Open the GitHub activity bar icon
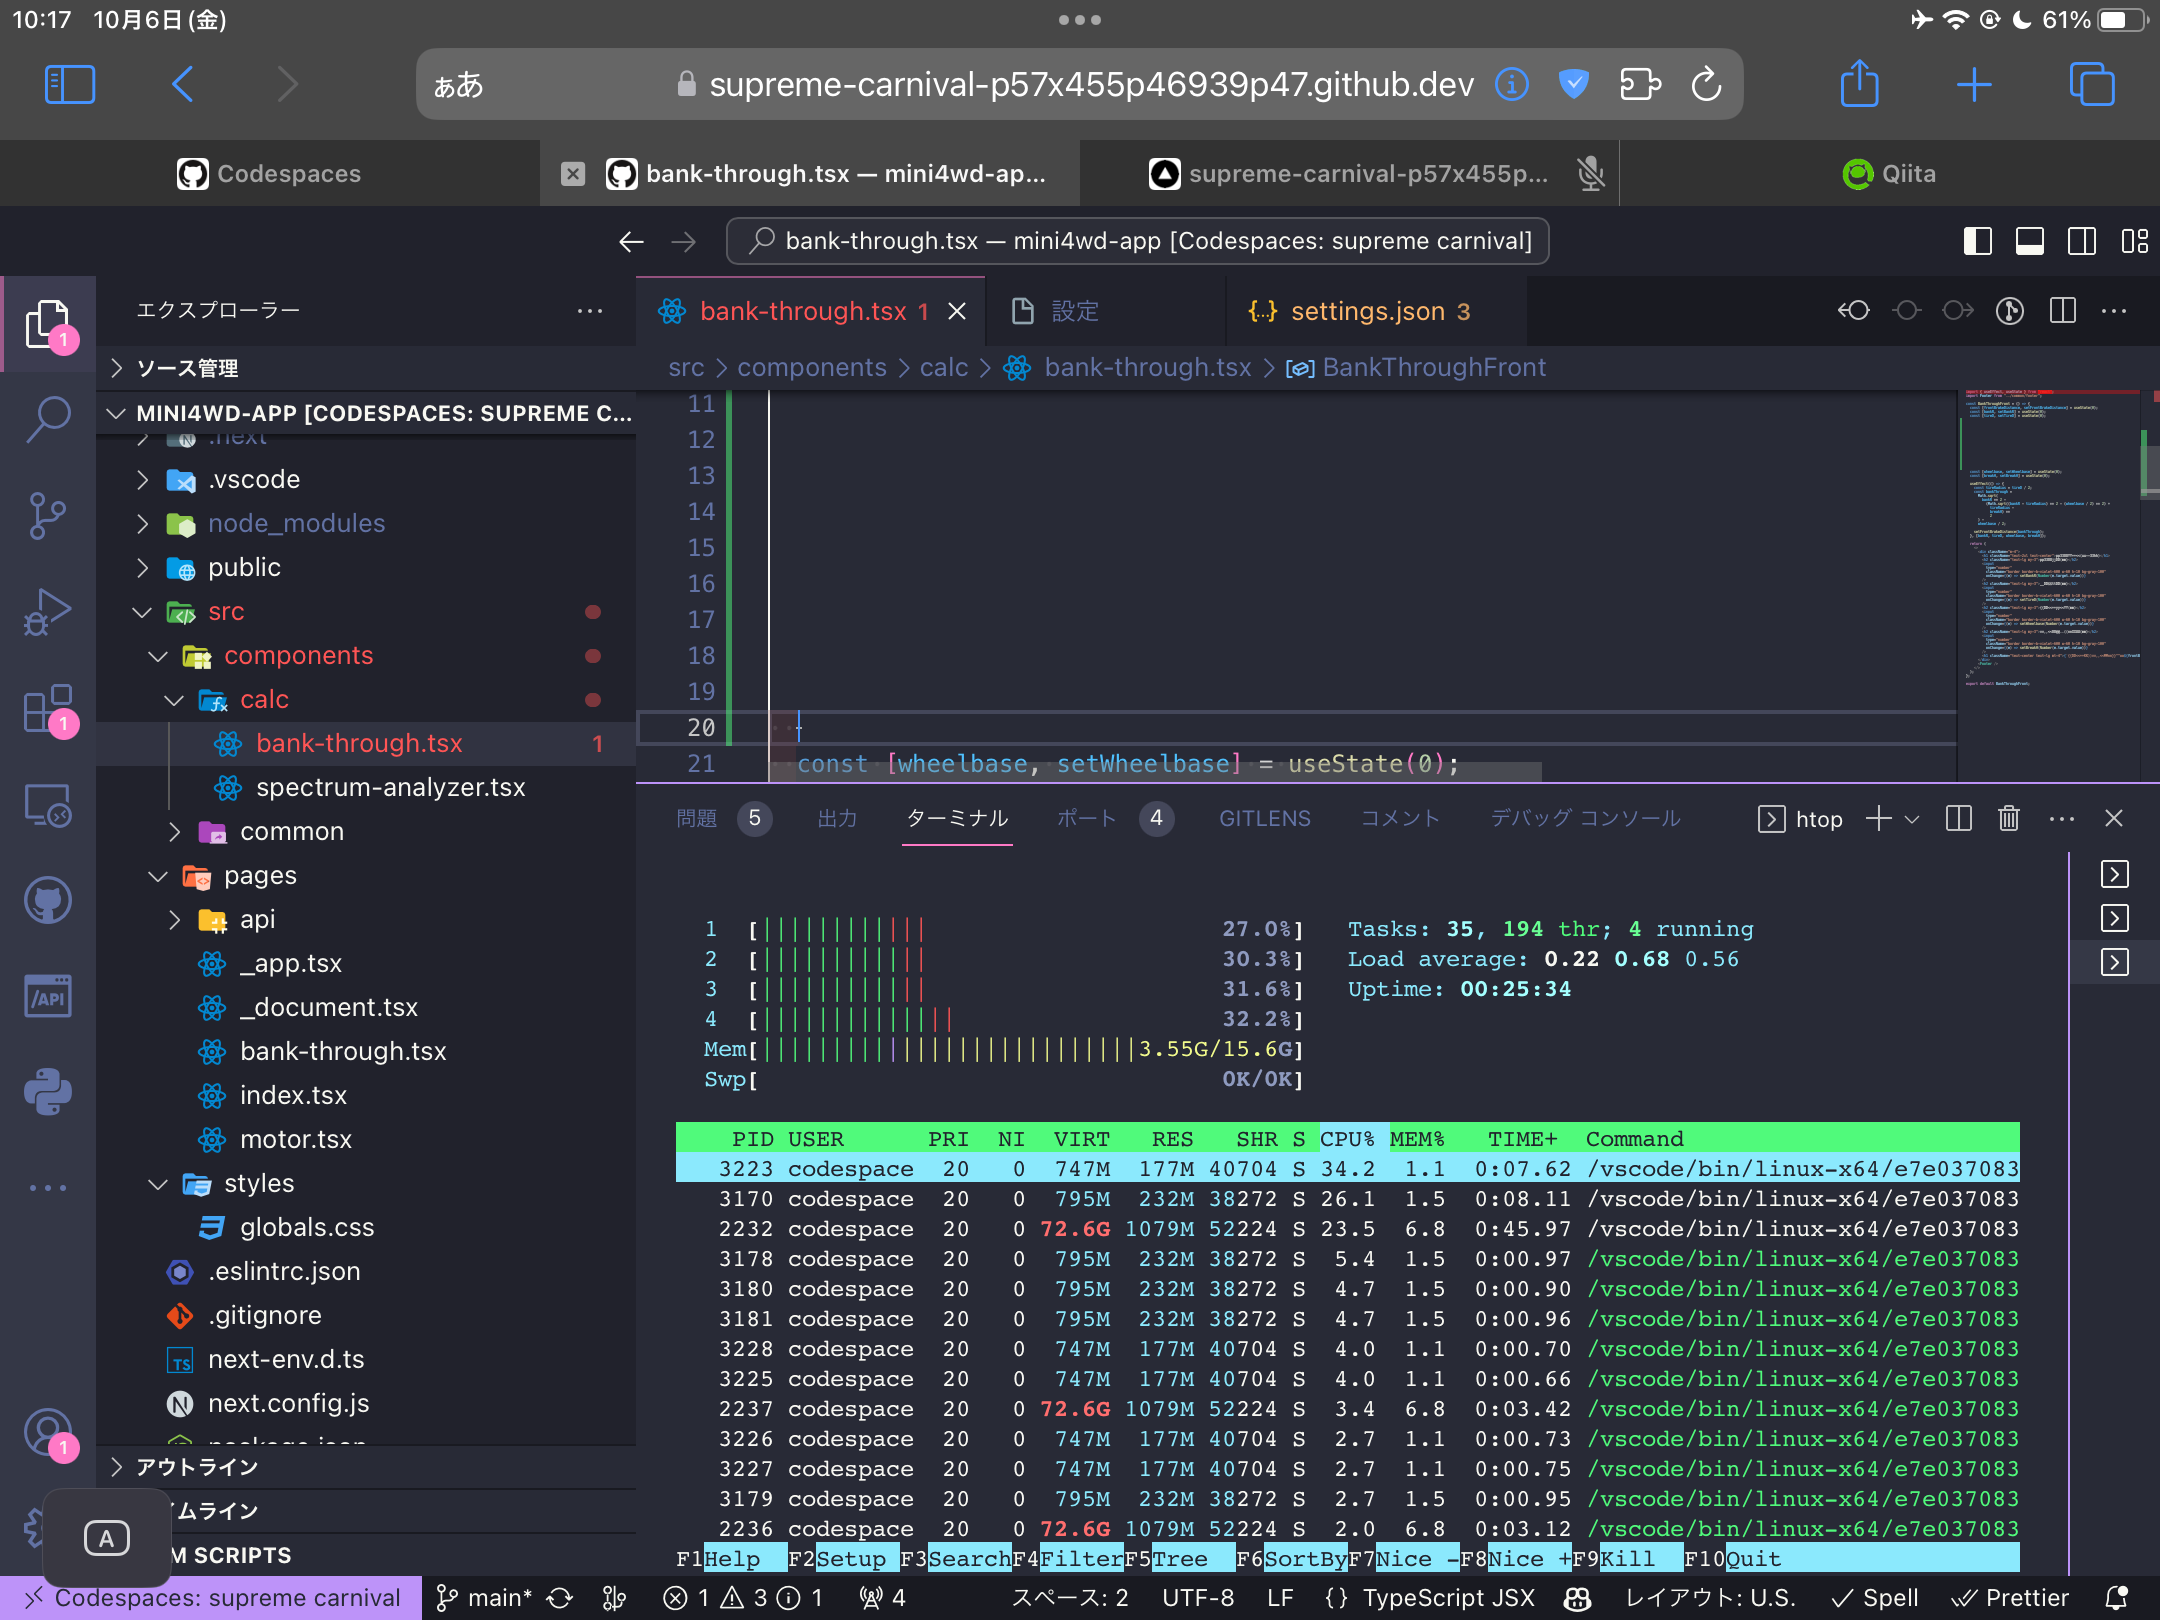This screenshot has height=1620, width=2160. pyautogui.click(x=47, y=900)
